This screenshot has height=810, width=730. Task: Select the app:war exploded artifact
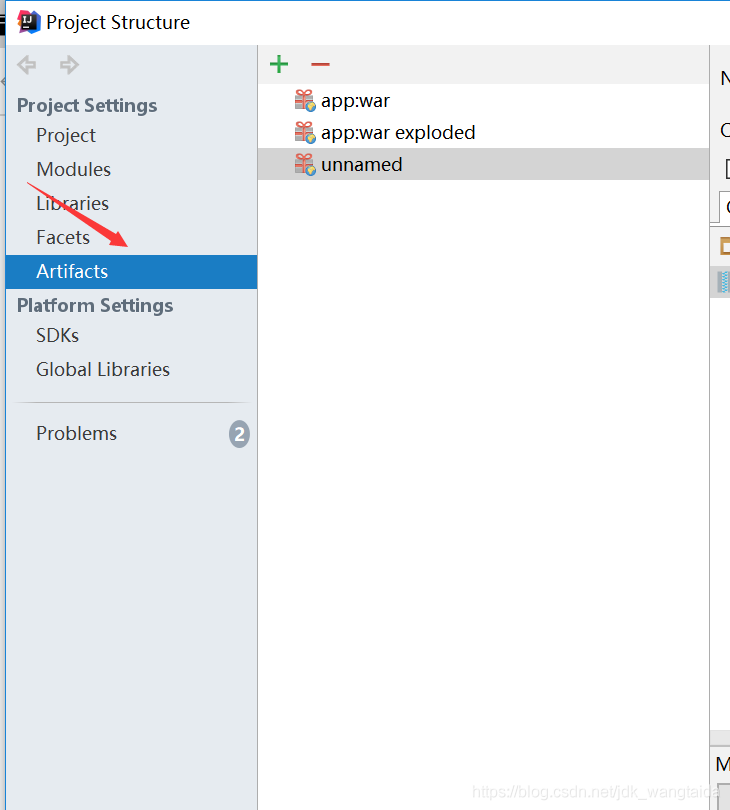(x=398, y=132)
